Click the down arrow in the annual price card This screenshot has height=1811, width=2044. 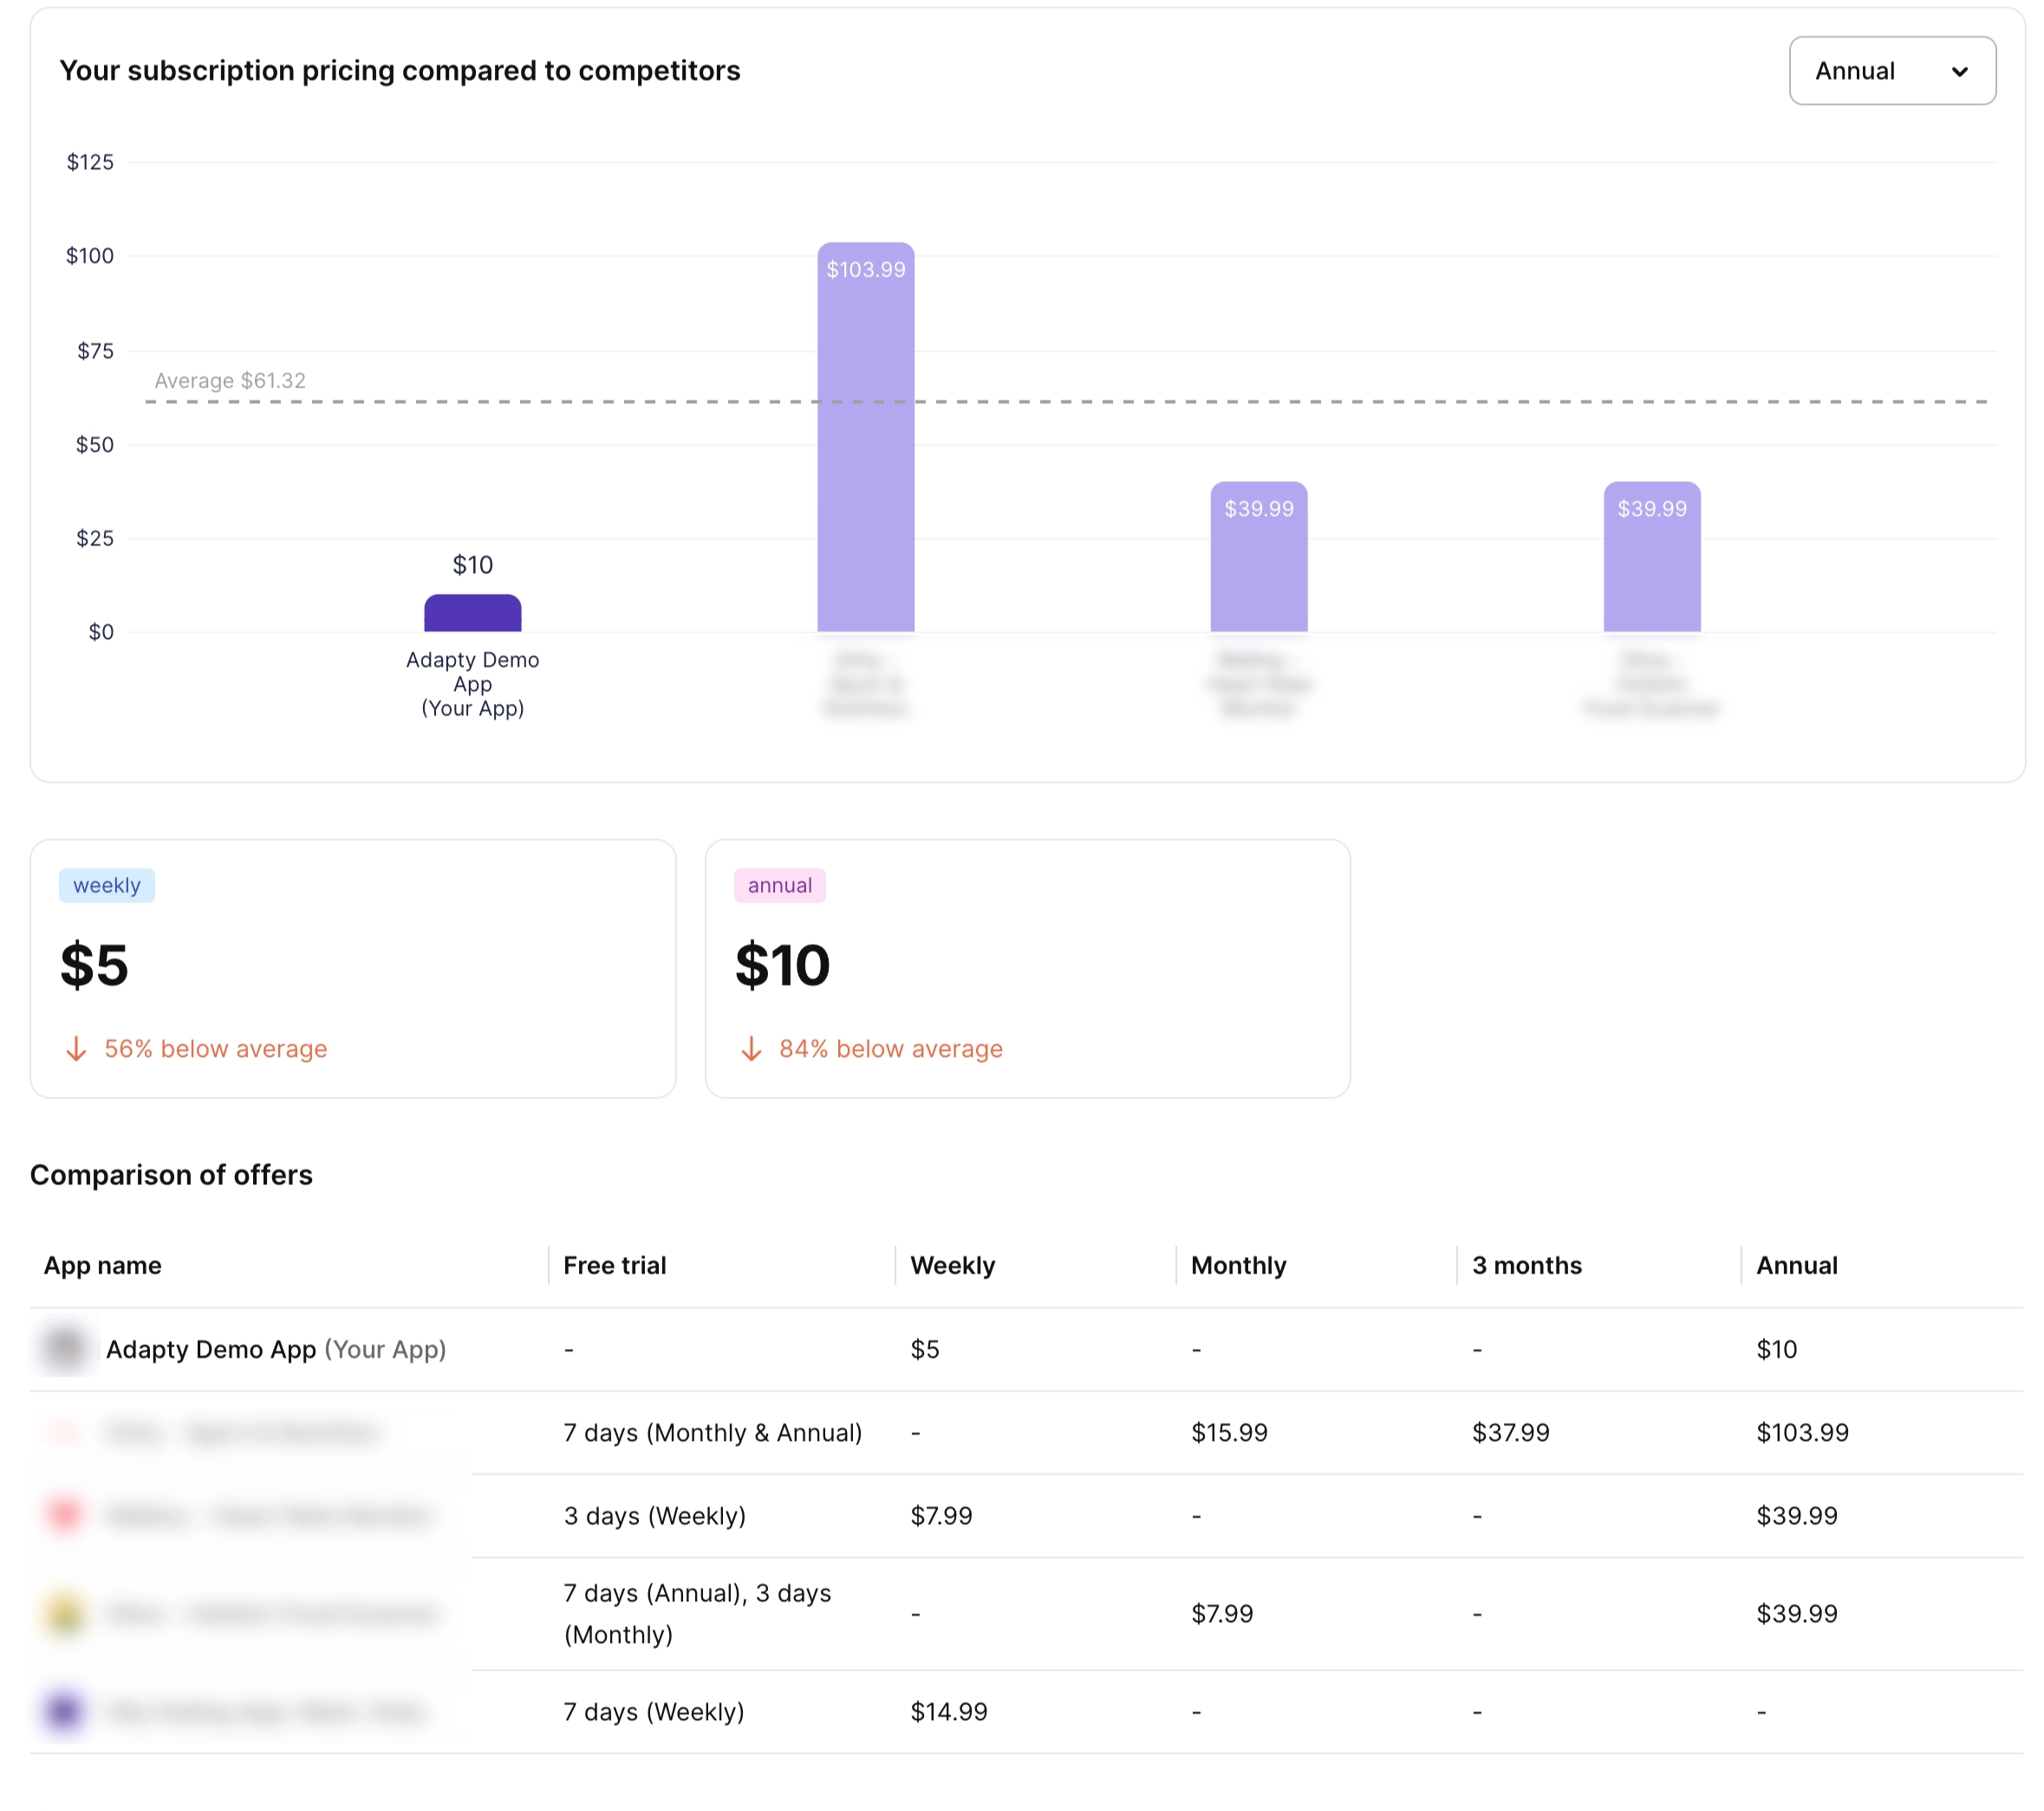coord(751,1048)
